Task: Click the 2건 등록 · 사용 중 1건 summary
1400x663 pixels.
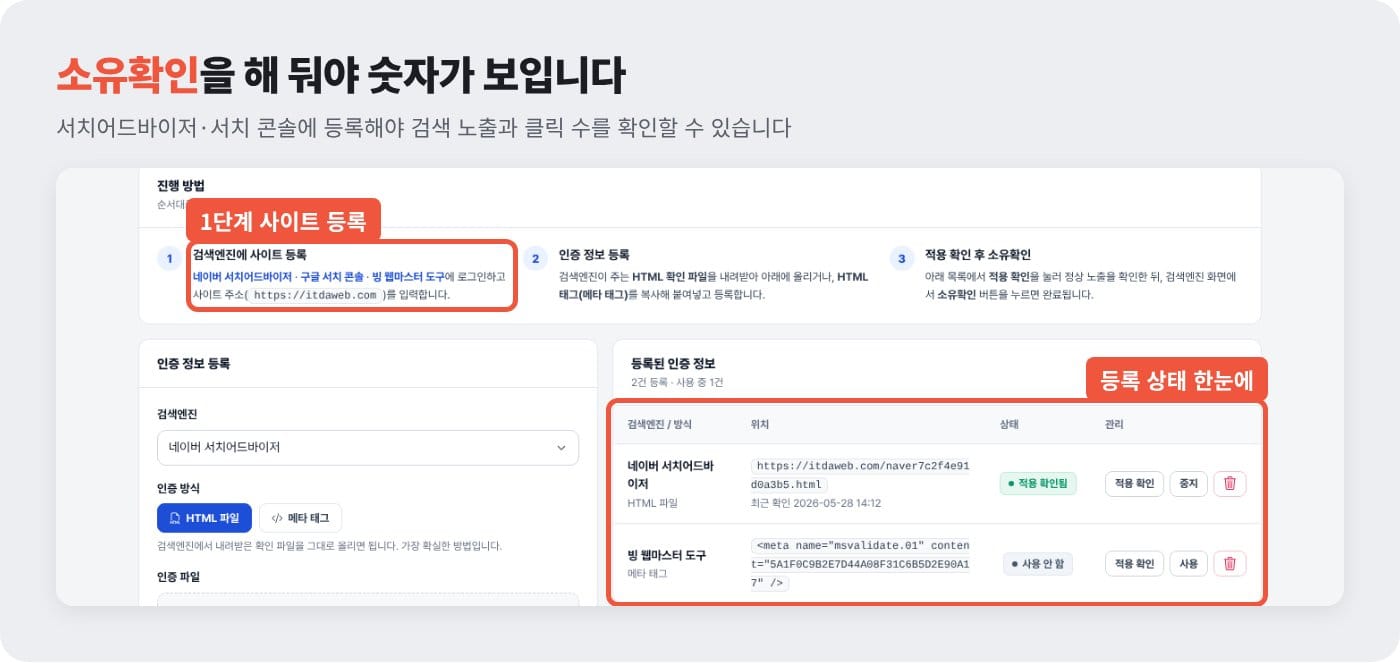Action: coord(677,382)
